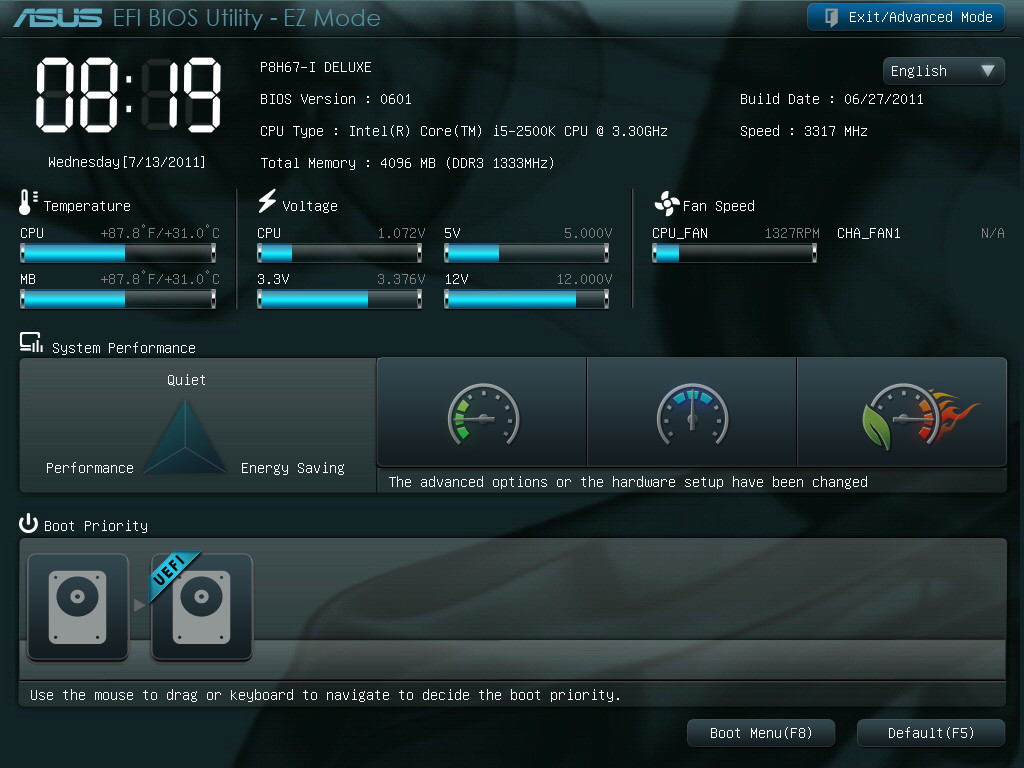Click the System Performance icon
The height and width of the screenshot is (768, 1024).
point(31,344)
